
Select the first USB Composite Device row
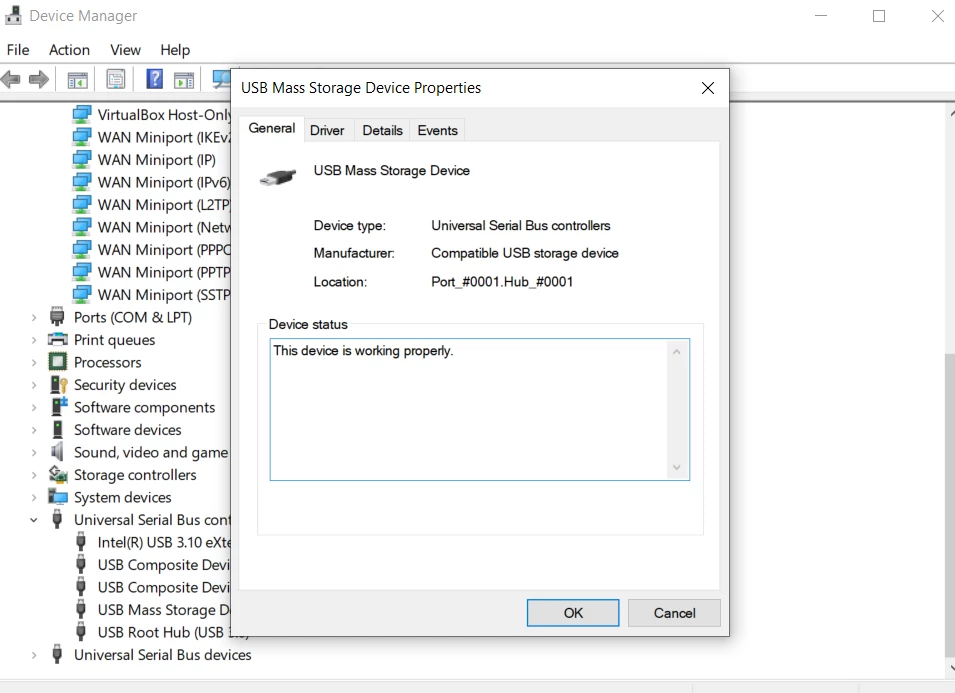(152, 565)
